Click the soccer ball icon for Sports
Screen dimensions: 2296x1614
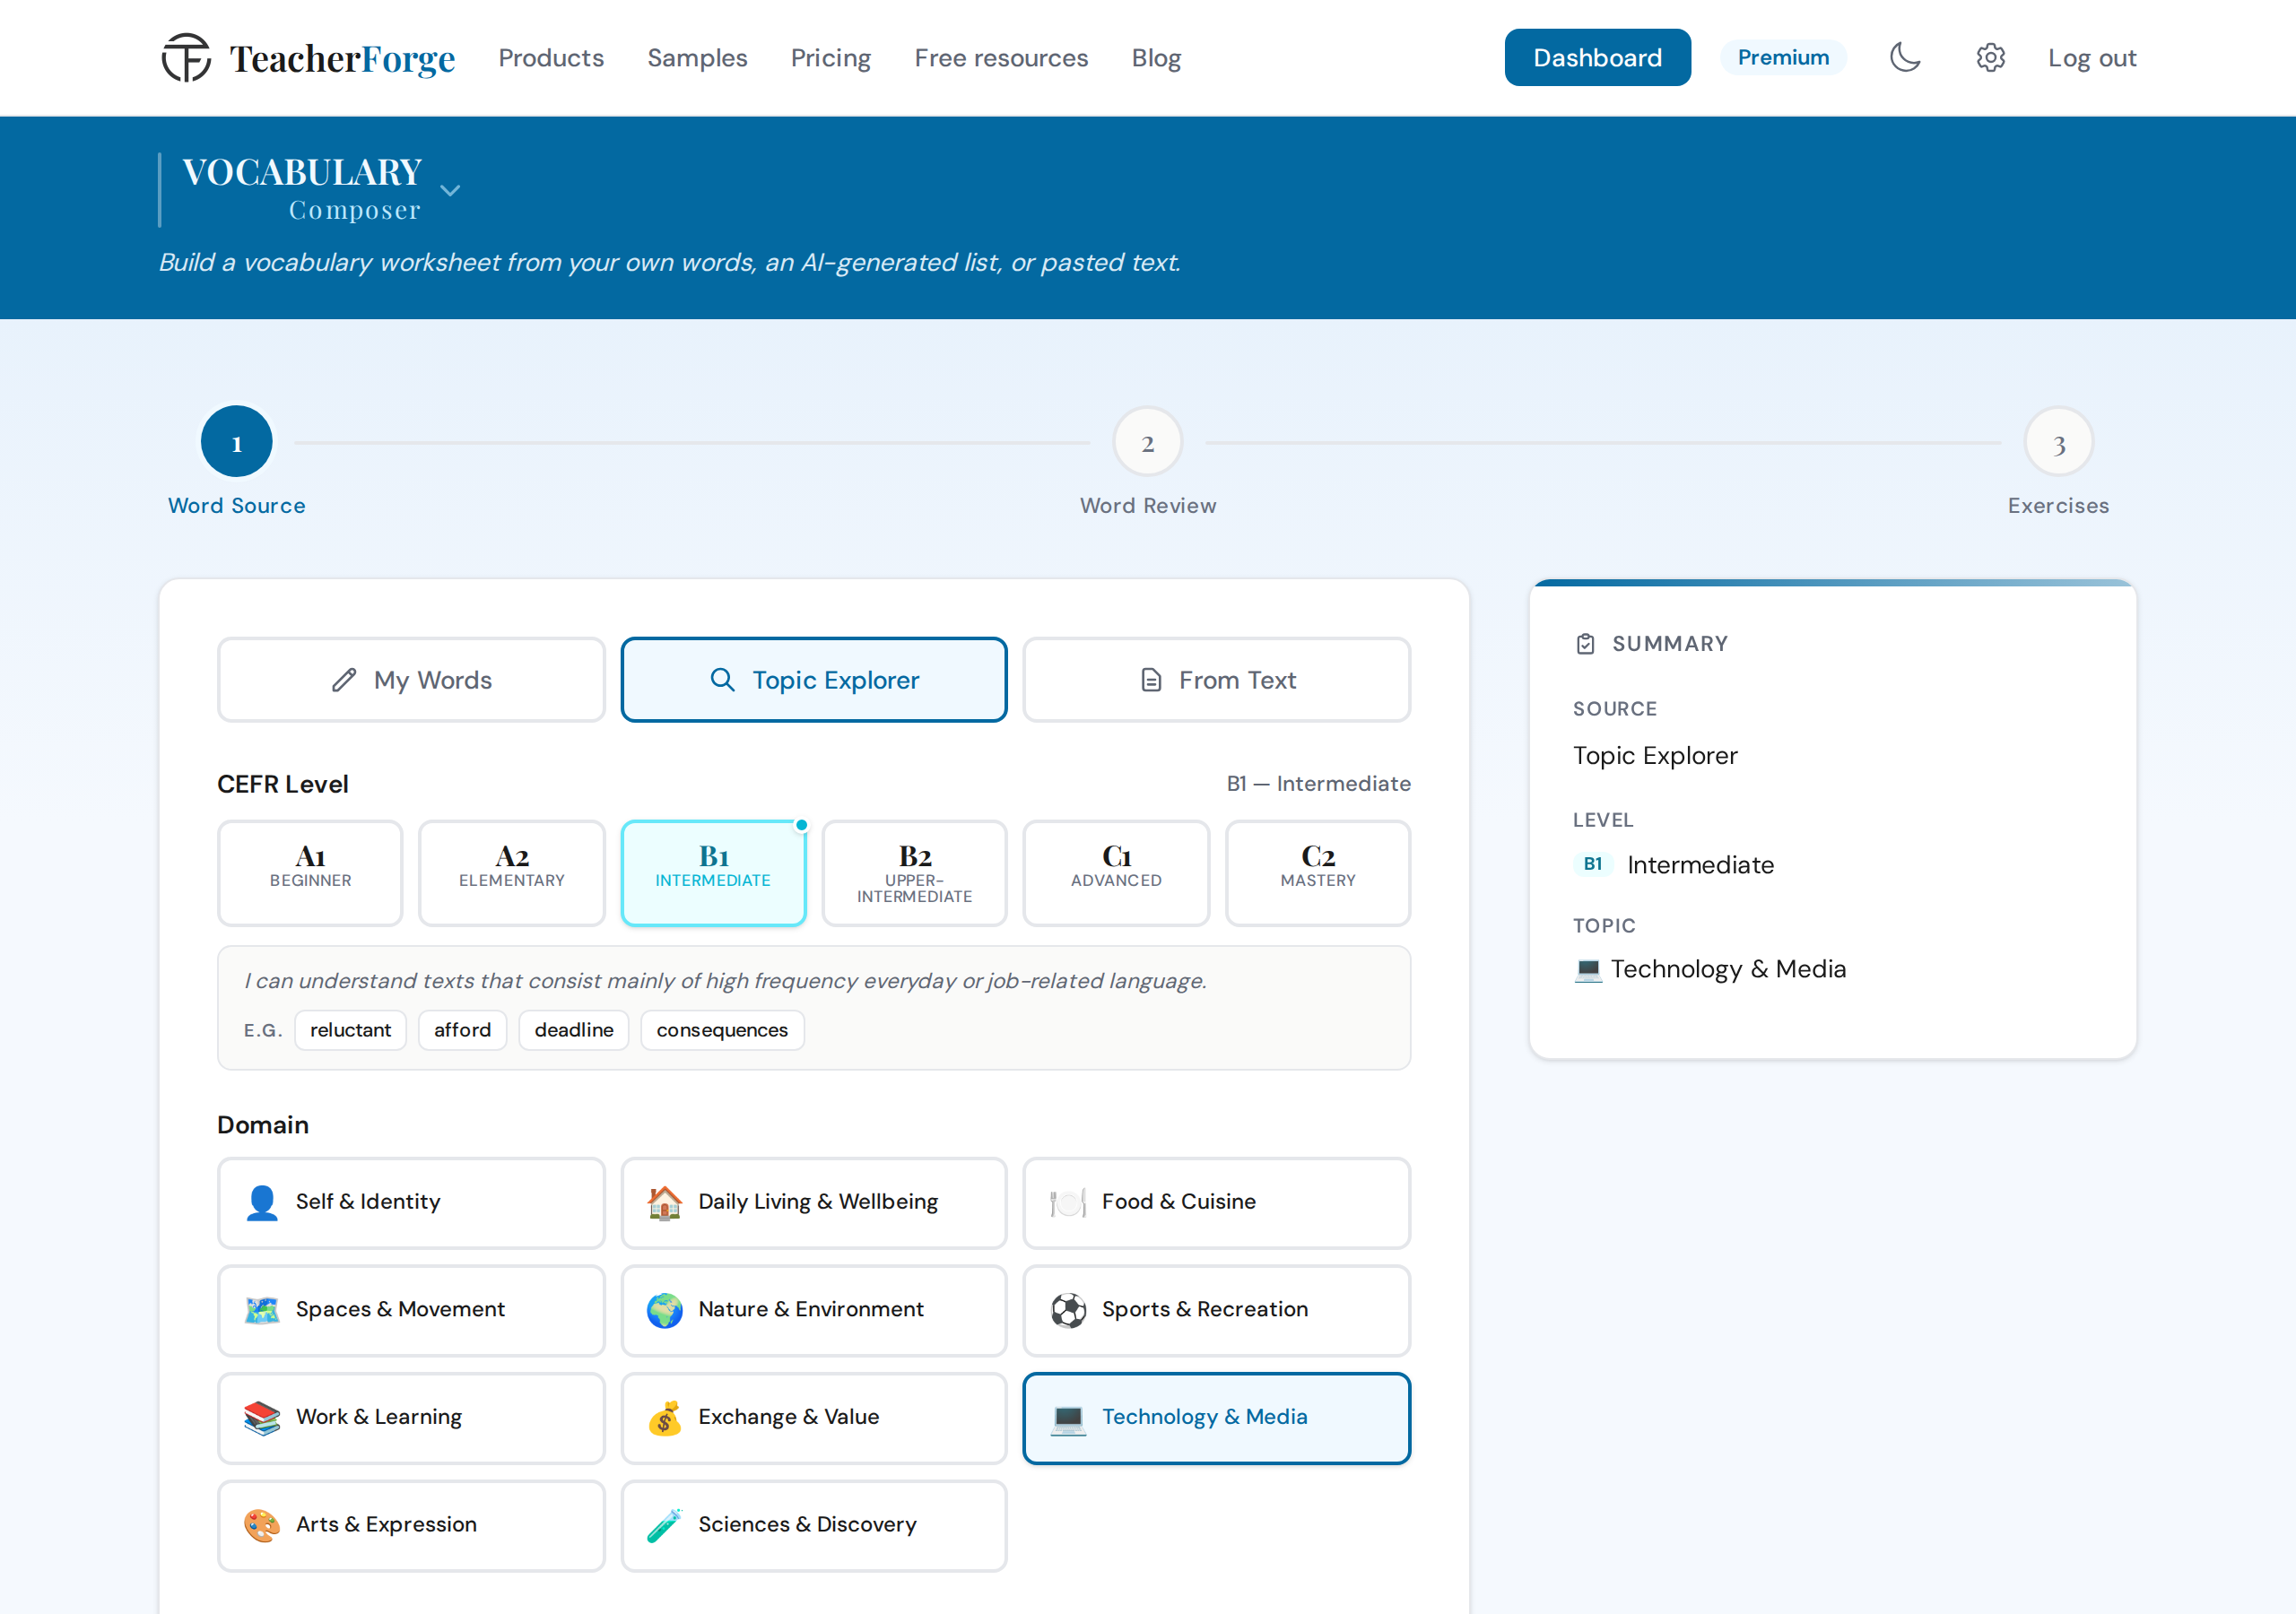[1068, 1310]
